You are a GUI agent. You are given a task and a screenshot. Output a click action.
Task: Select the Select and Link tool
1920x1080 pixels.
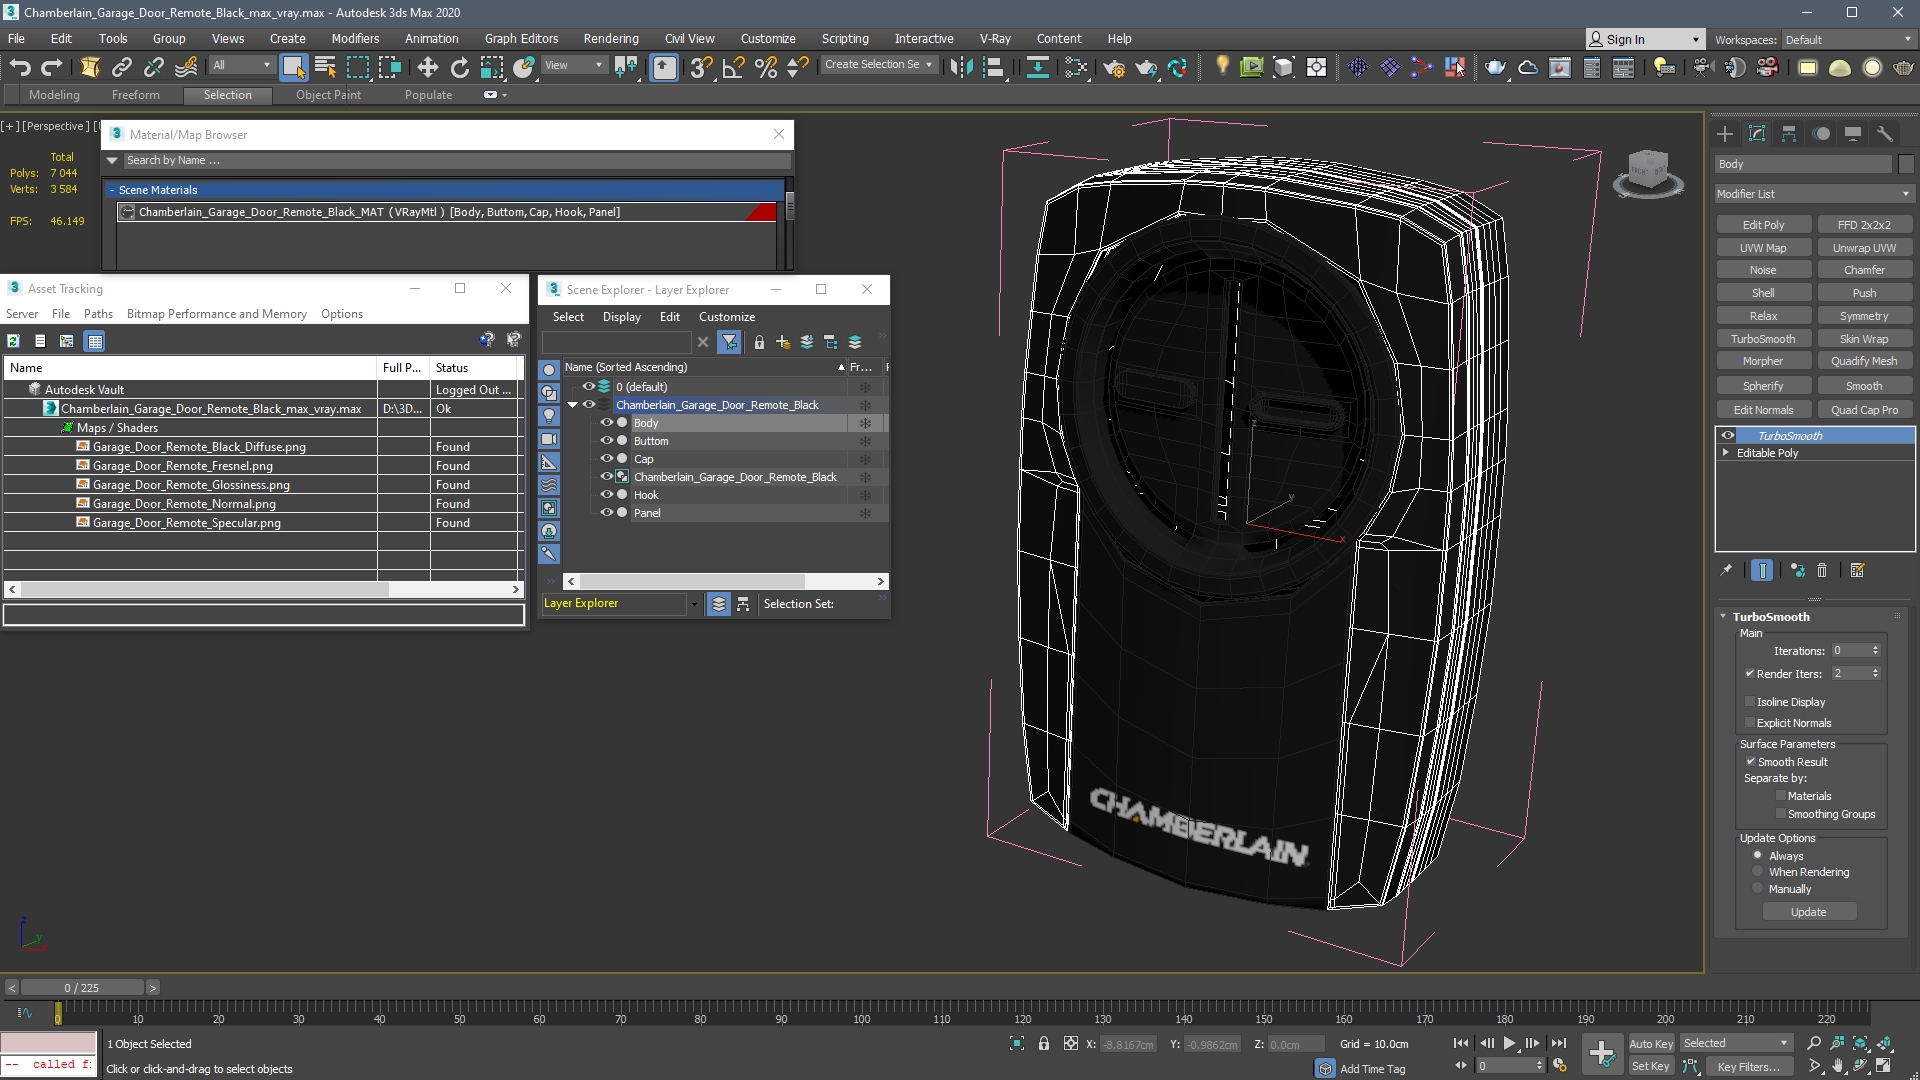[x=122, y=67]
